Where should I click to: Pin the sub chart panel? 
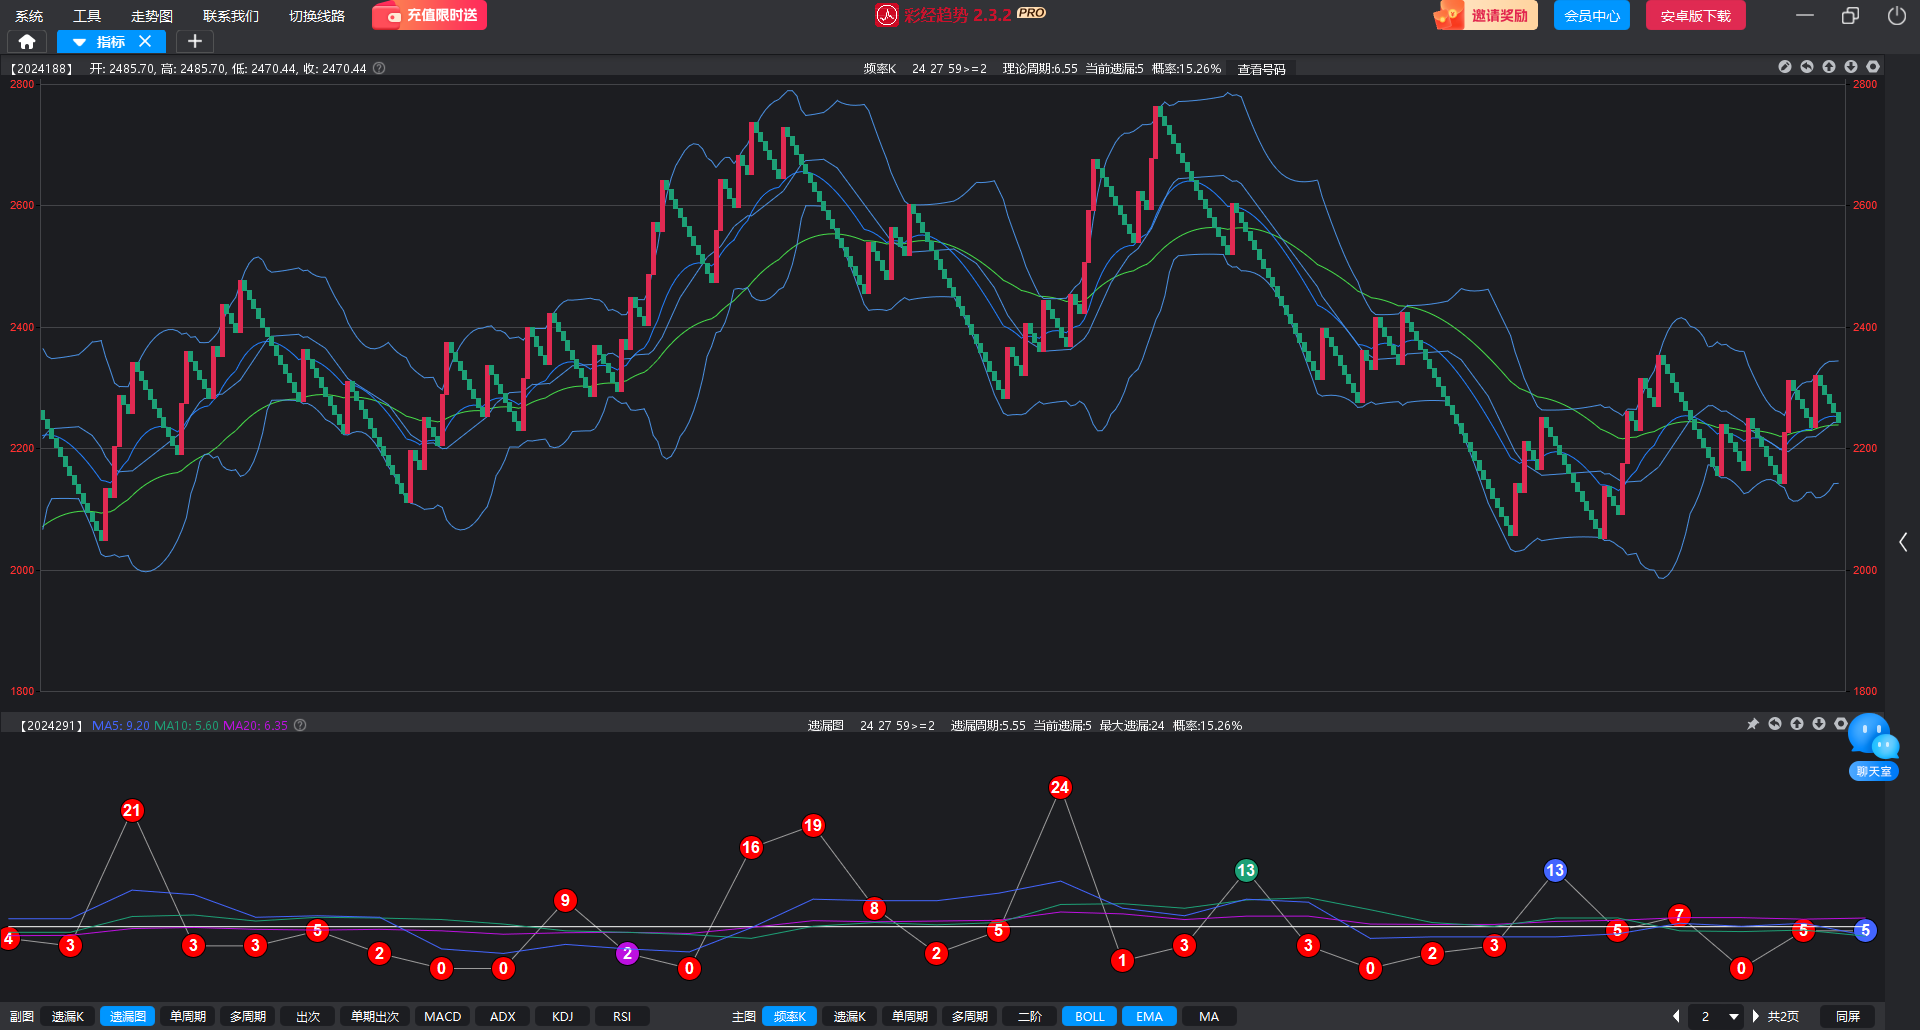1753,724
